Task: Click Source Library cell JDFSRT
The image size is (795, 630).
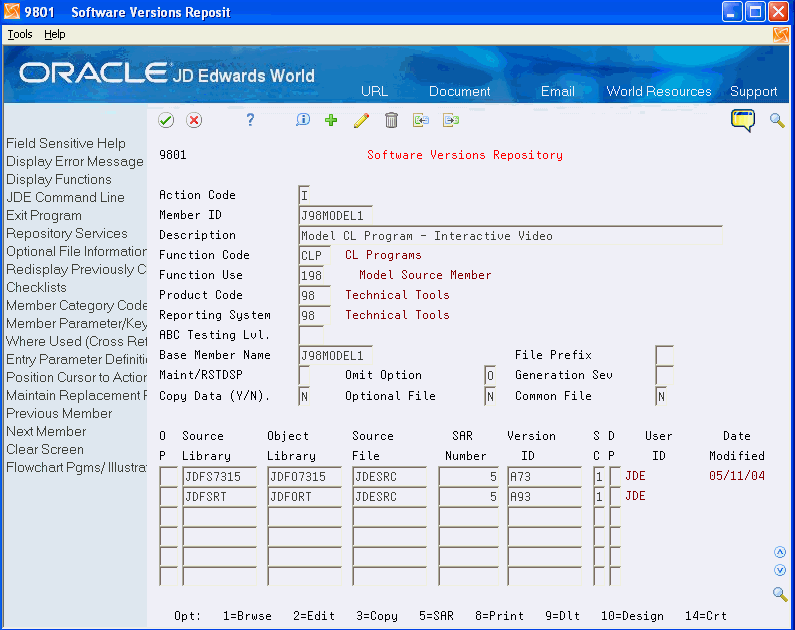Action: tap(220, 497)
